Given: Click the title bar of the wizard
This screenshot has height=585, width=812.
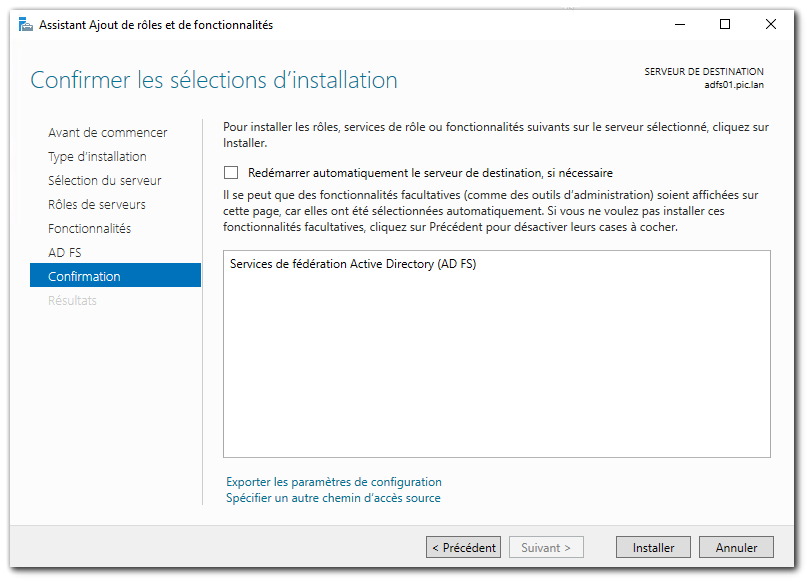Looking at the screenshot, I should click(x=400, y=24).
